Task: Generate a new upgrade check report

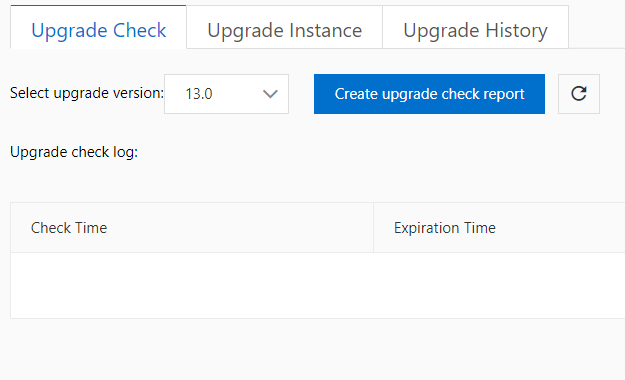Action: [x=429, y=94]
